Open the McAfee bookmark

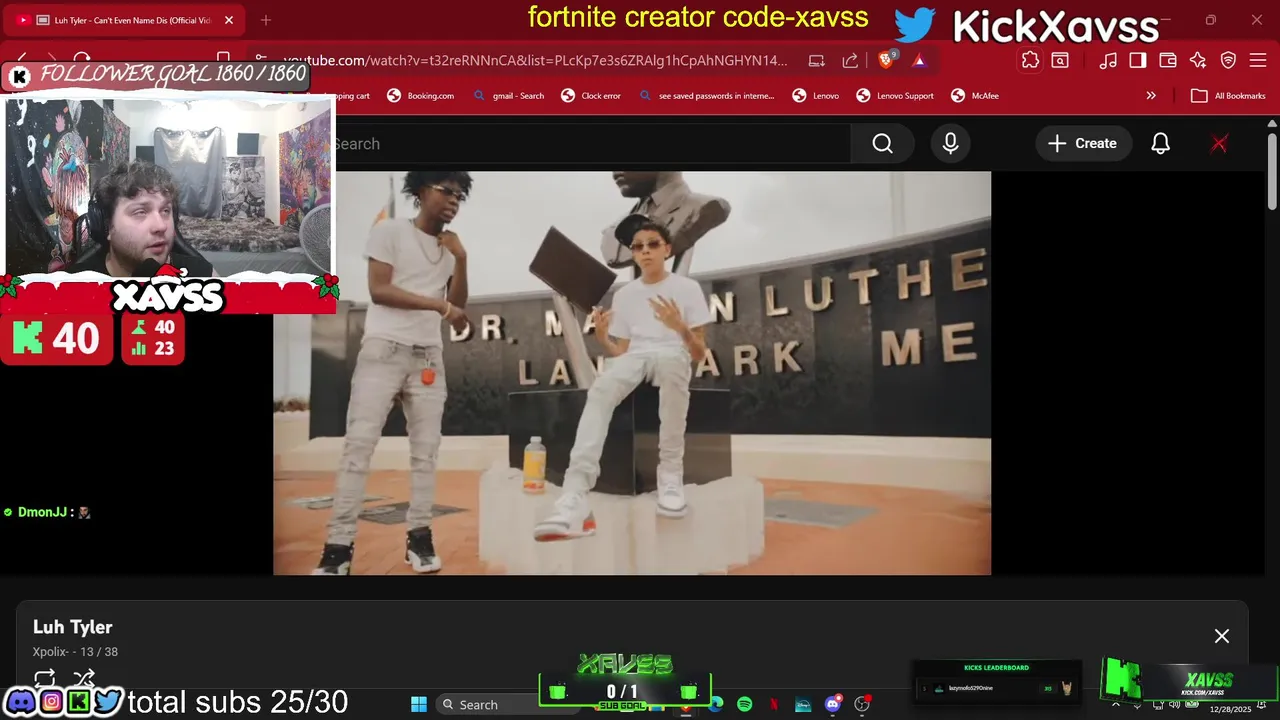[x=974, y=96]
